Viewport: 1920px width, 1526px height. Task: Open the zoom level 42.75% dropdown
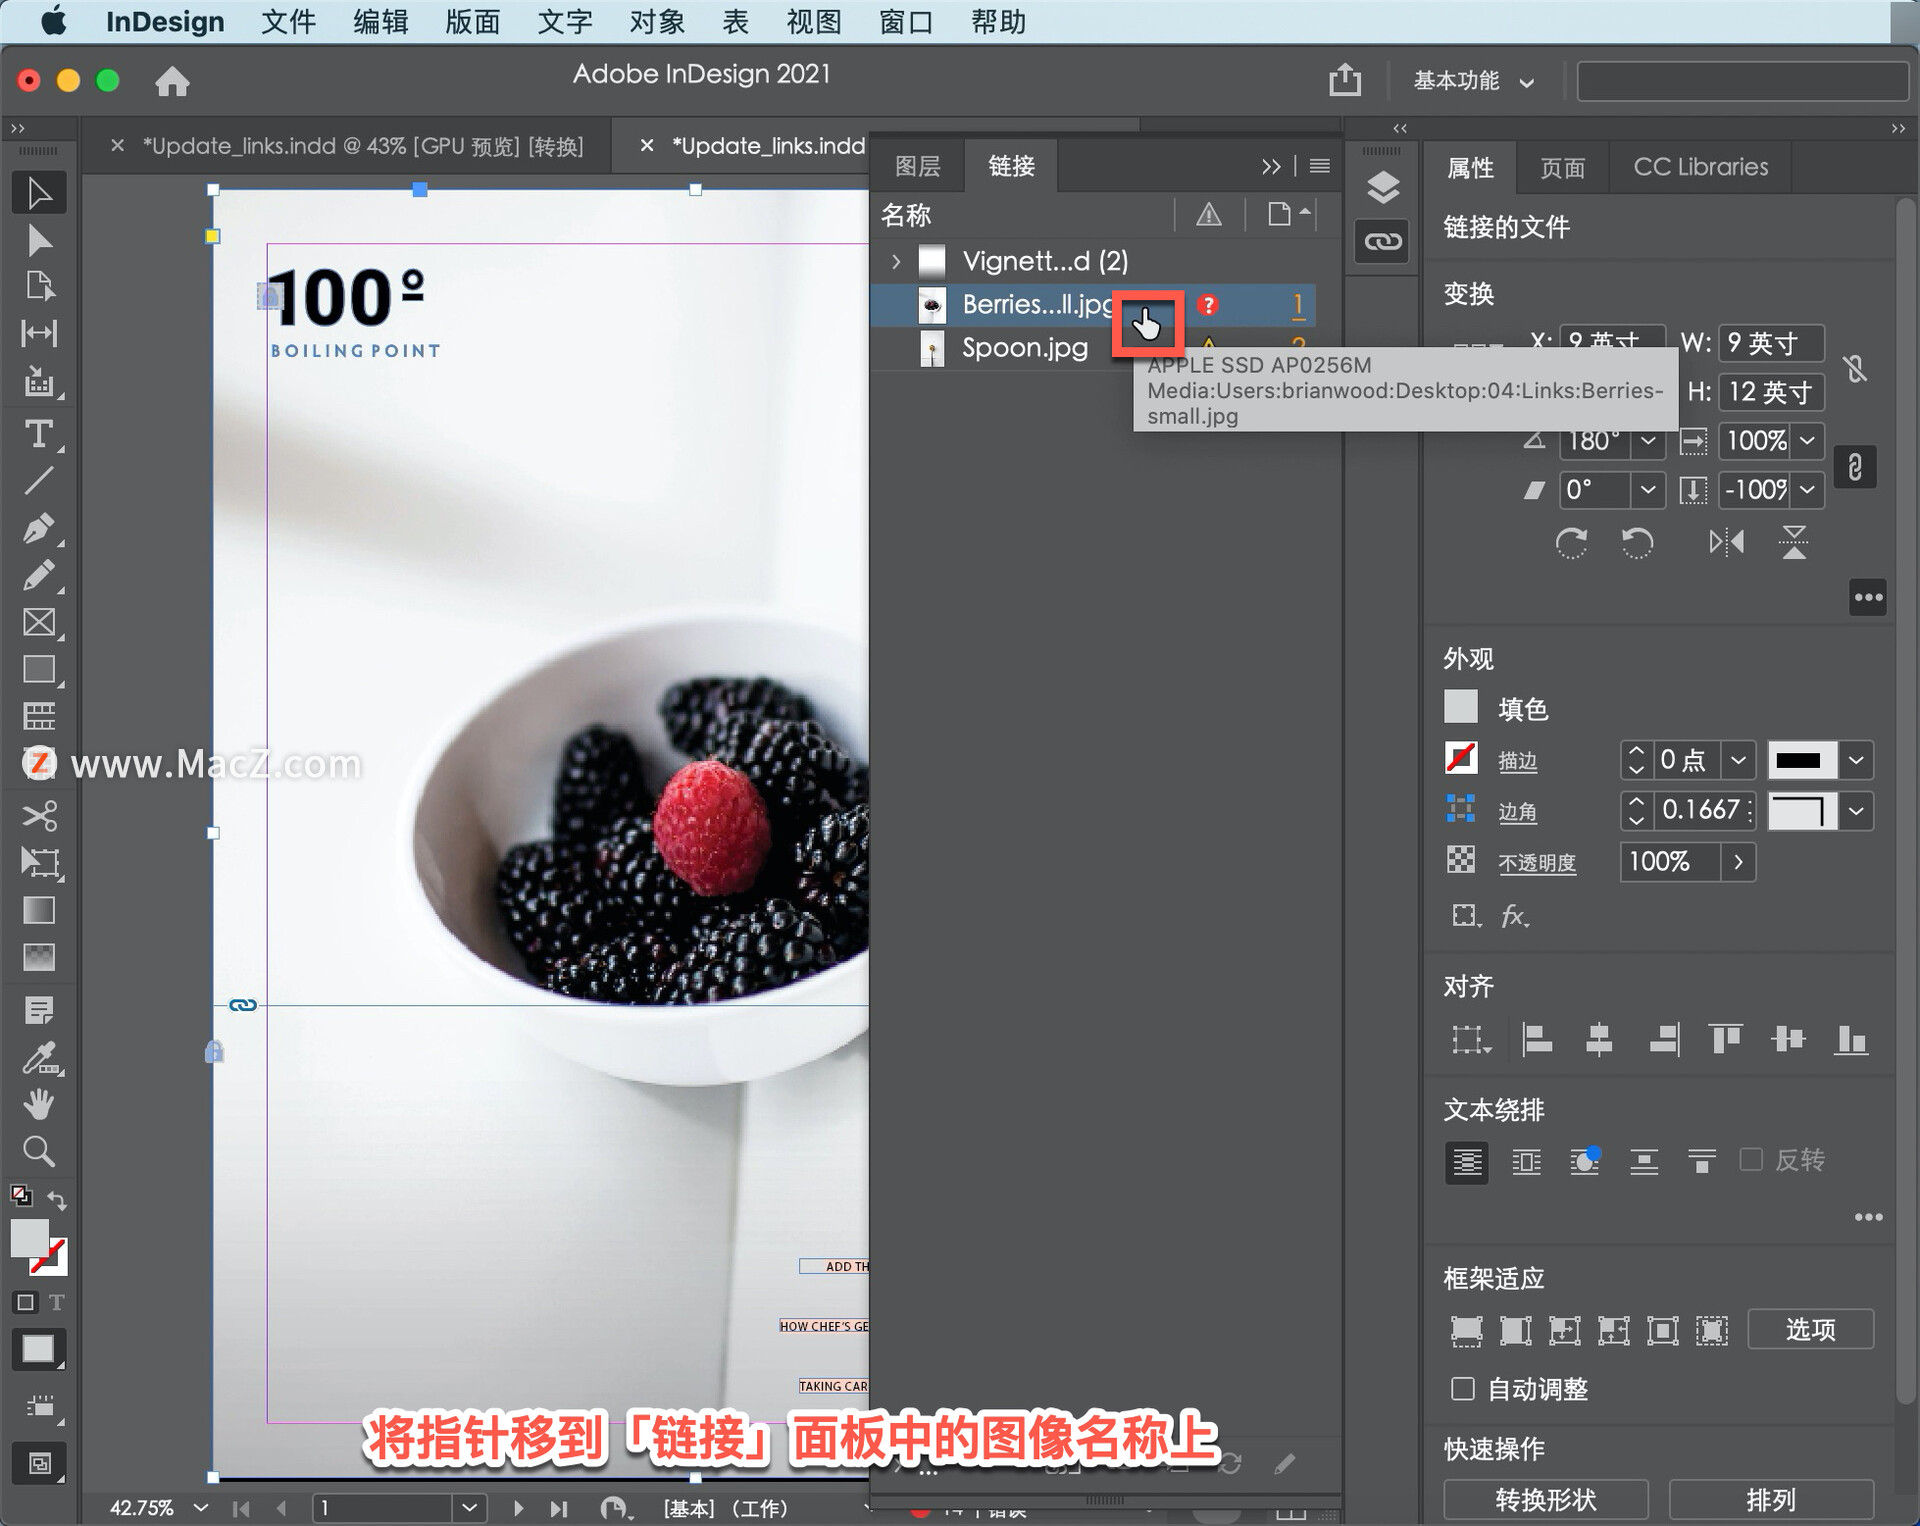click(x=201, y=1506)
